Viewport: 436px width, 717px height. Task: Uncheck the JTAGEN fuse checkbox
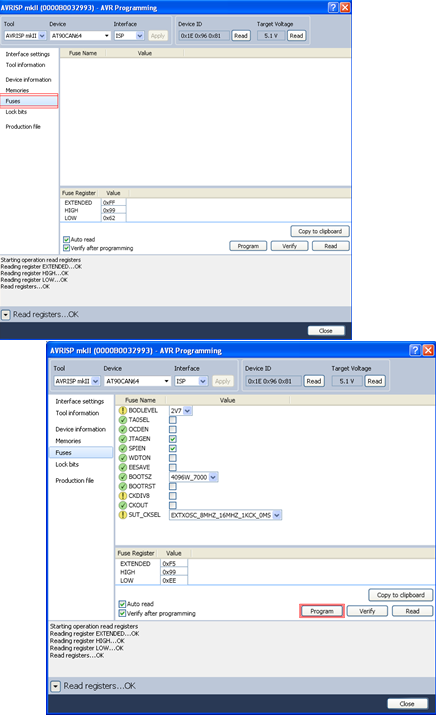pyautogui.click(x=173, y=439)
